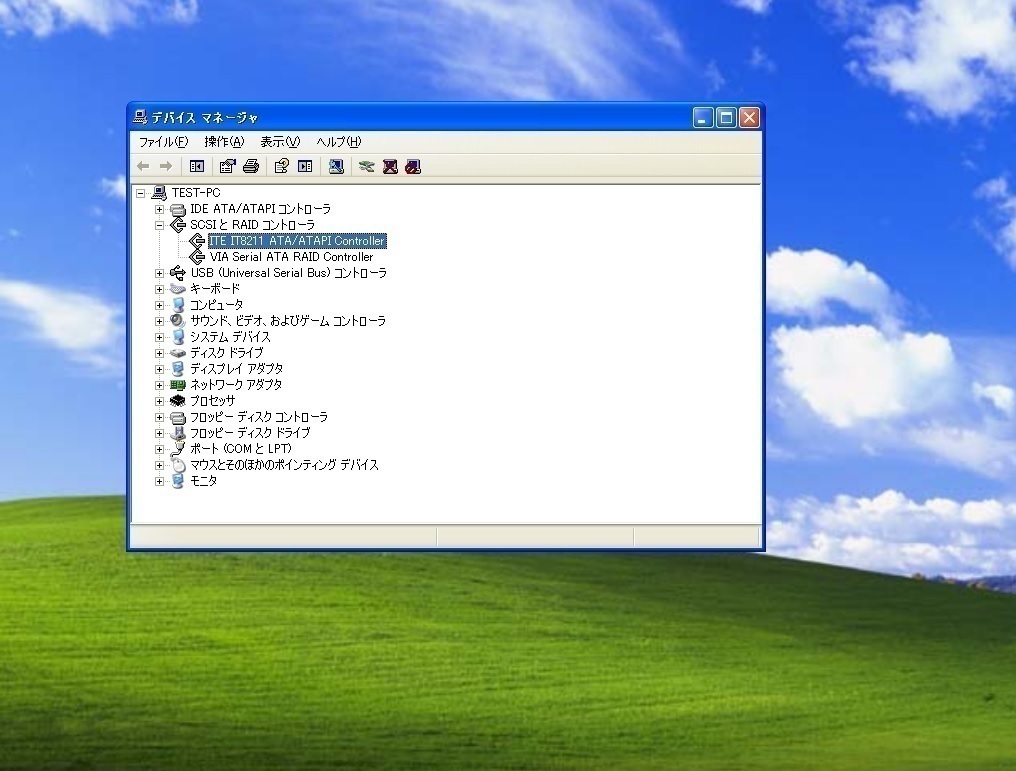Click the Uninstall device toolbar icon
Screen dimensions: 1016x771
(x=390, y=167)
